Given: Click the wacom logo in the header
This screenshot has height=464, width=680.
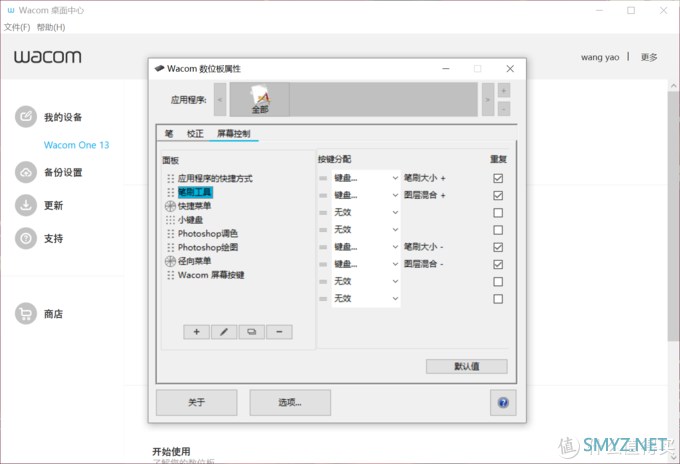Looking at the screenshot, I should pos(47,57).
